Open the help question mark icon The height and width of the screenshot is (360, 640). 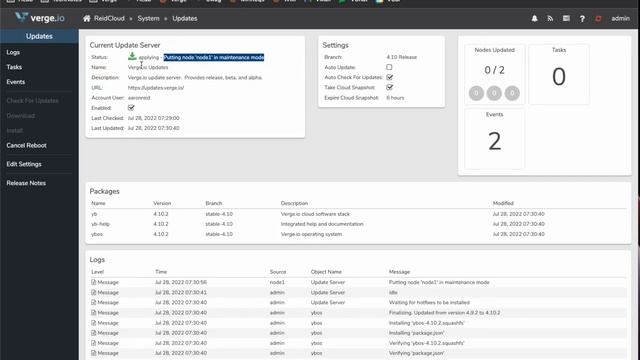pyautogui.click(x=582, y=18)
